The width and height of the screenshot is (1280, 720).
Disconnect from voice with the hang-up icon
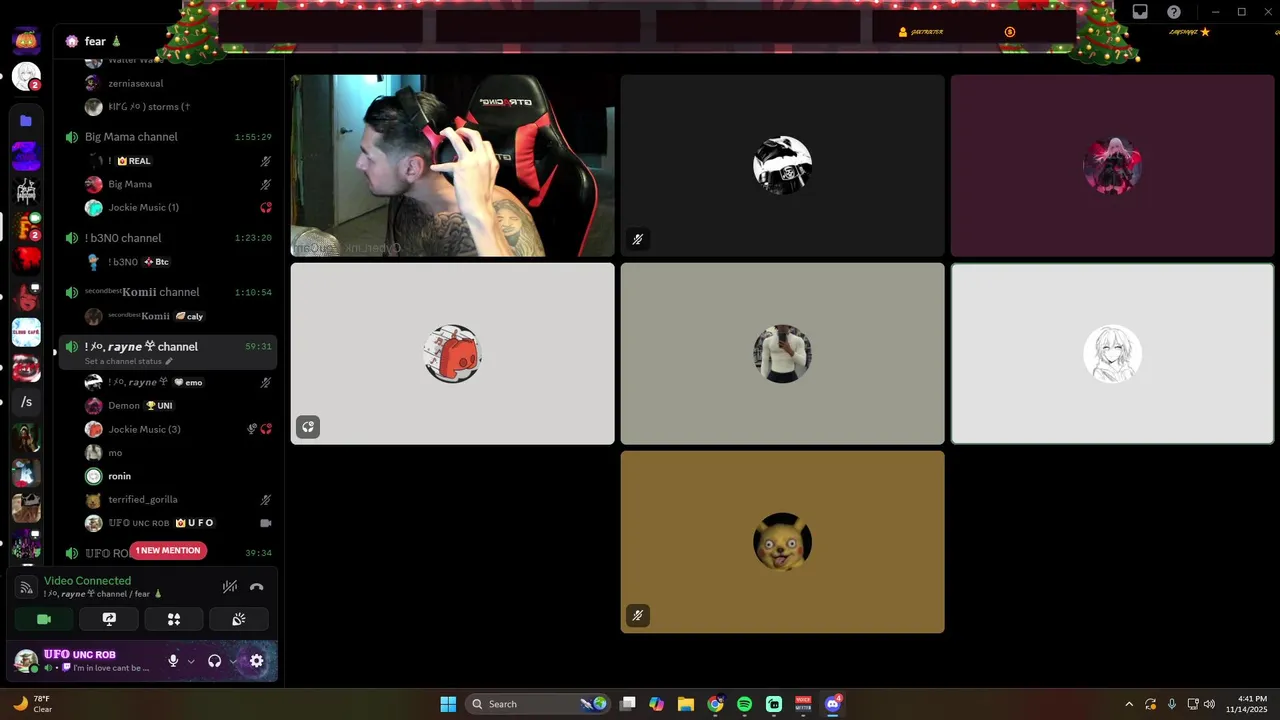pyautogui.click(x=257, y=587)
